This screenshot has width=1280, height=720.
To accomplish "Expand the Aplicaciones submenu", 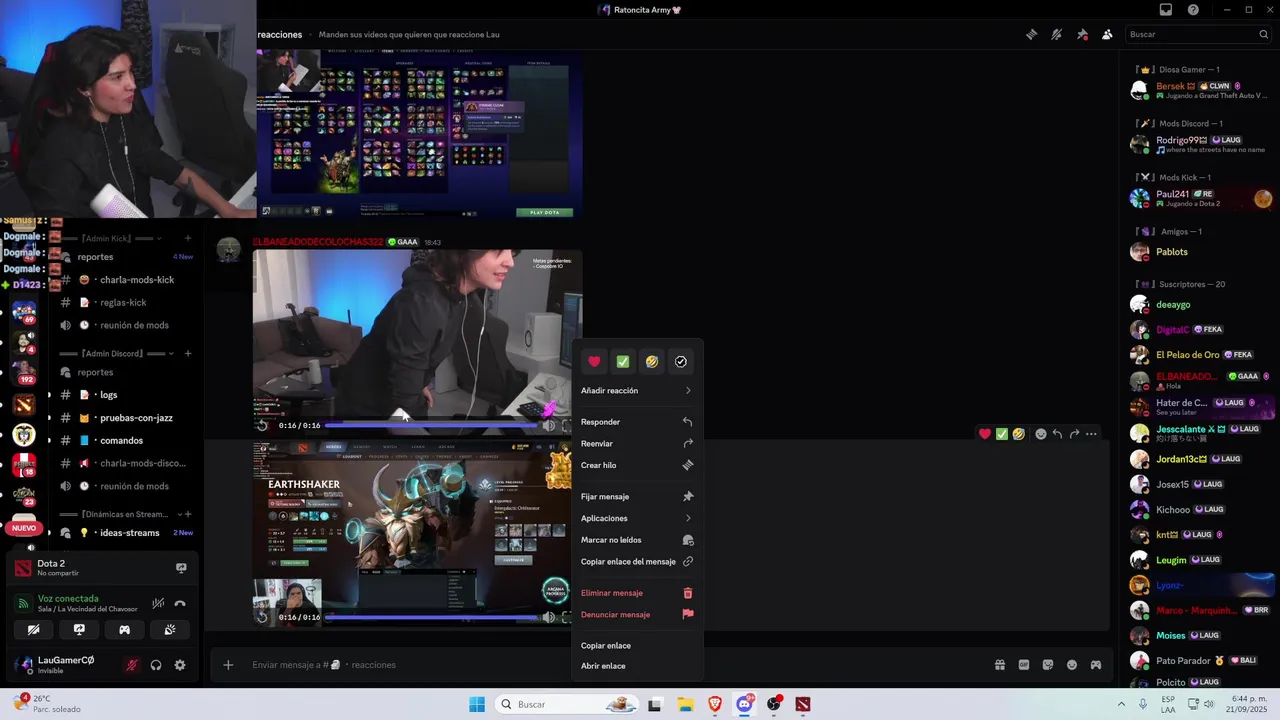I will [637, 518].
